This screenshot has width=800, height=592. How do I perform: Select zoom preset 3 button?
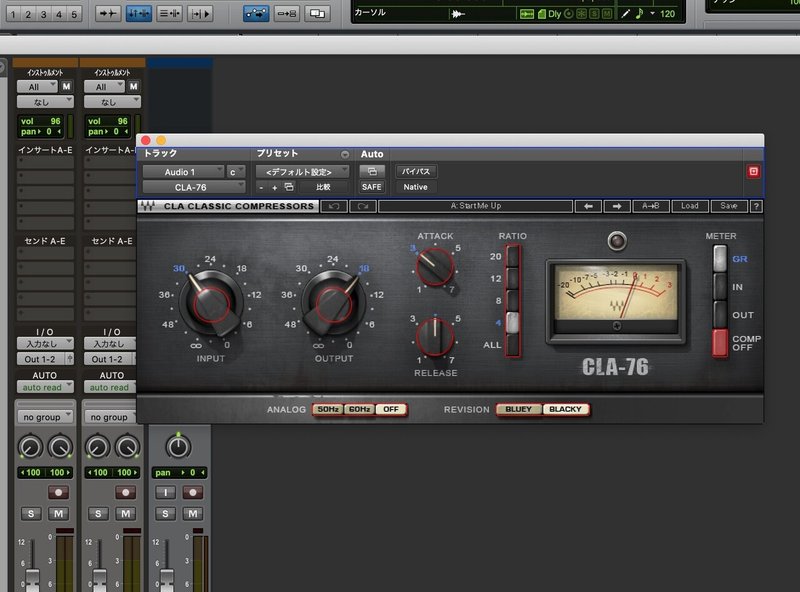(x=43, y=14)
